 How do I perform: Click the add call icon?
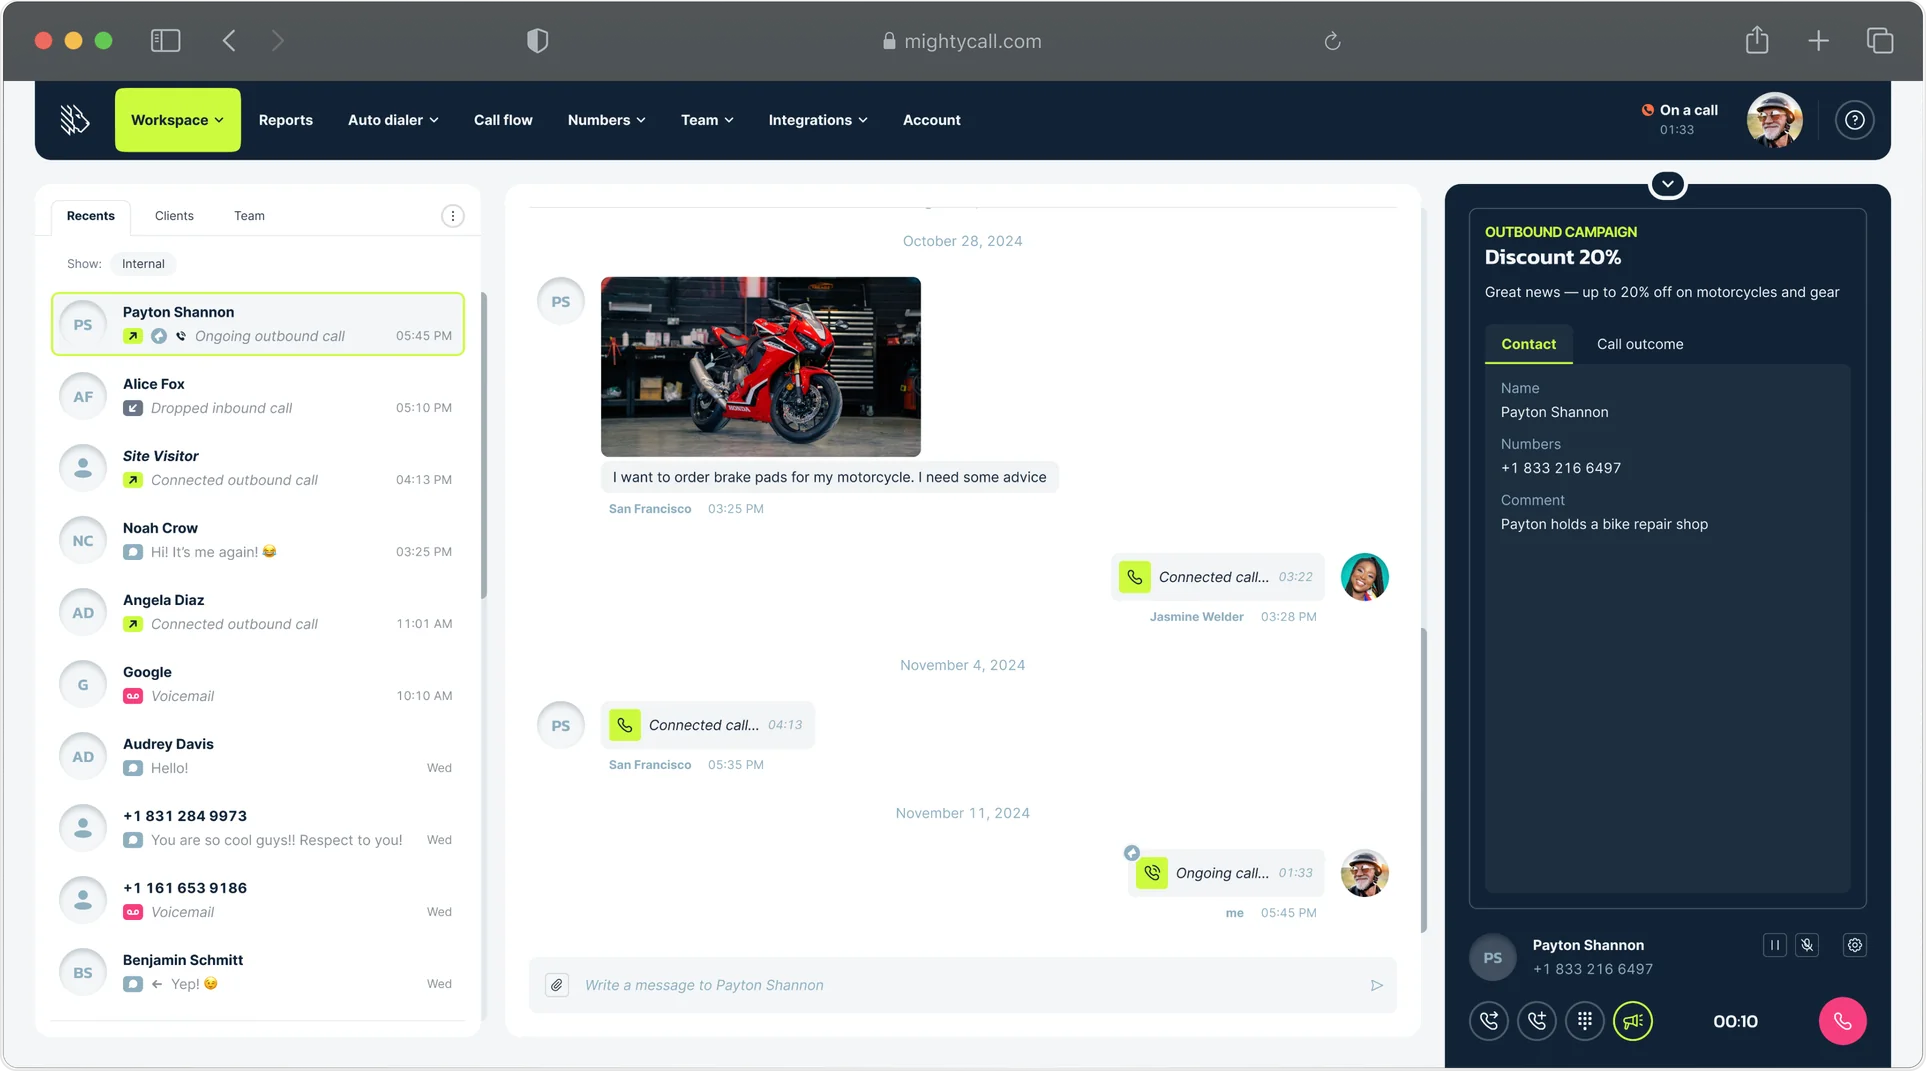[1537, 1021]
